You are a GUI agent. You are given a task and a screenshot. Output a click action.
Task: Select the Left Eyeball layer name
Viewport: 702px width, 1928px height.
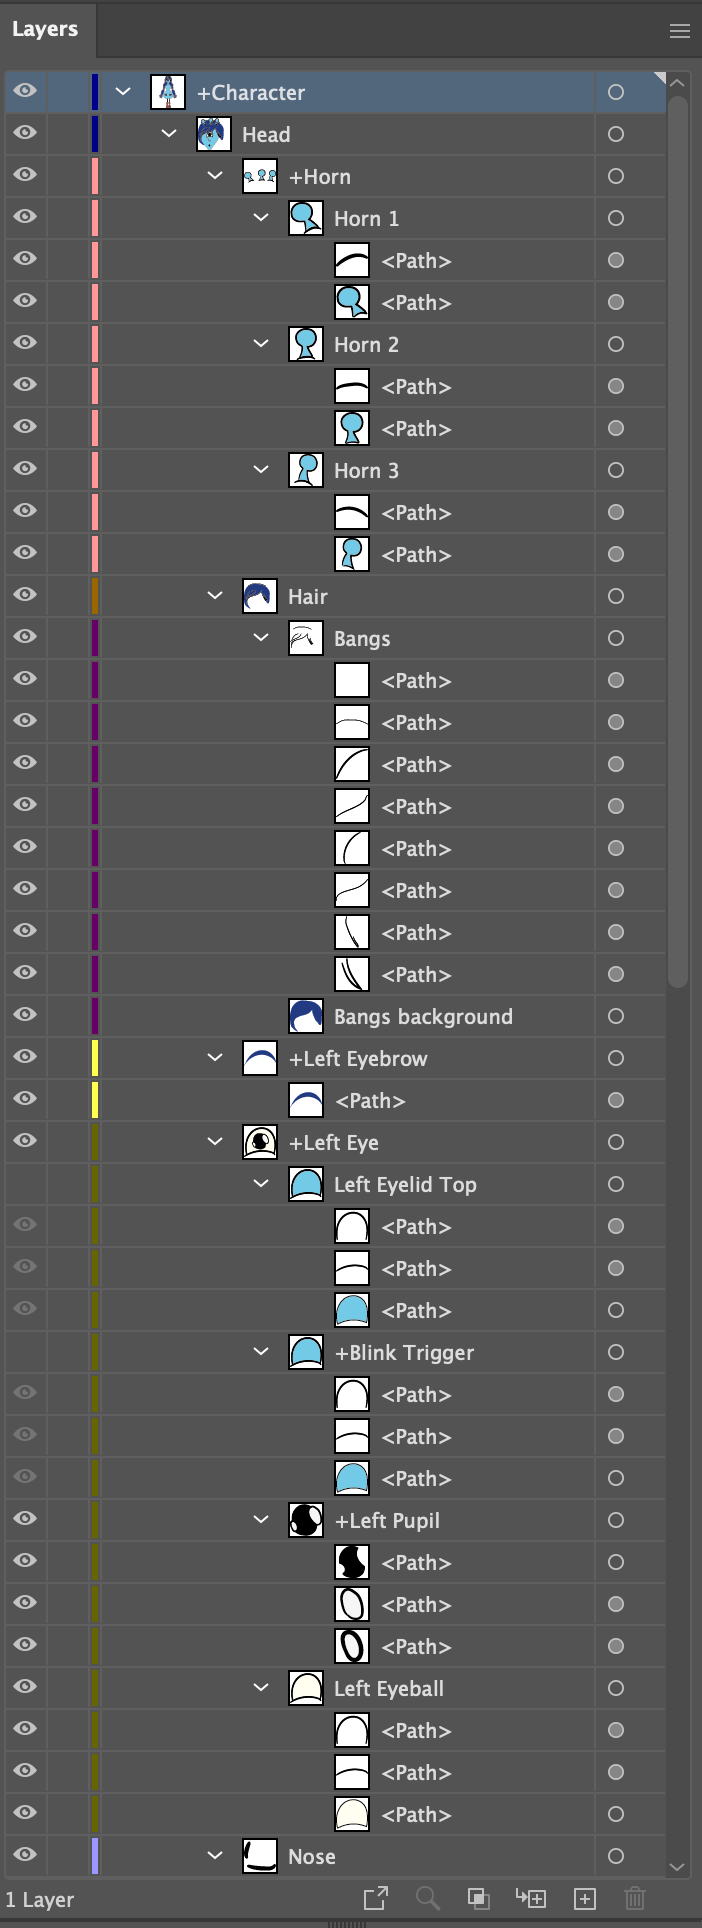coord(388,1688)
